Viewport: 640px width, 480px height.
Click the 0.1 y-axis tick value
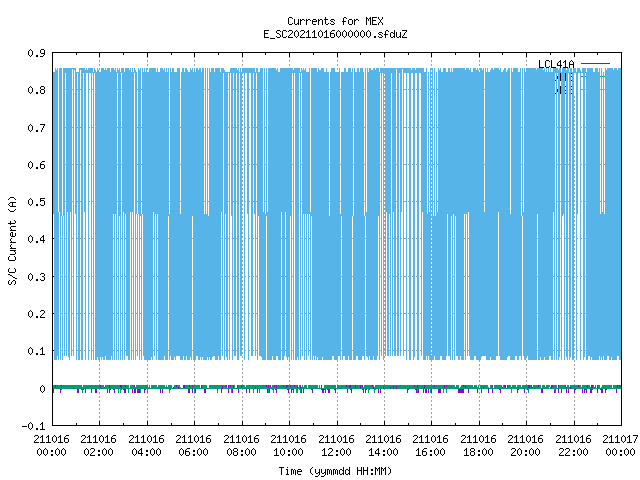(36, 351)
